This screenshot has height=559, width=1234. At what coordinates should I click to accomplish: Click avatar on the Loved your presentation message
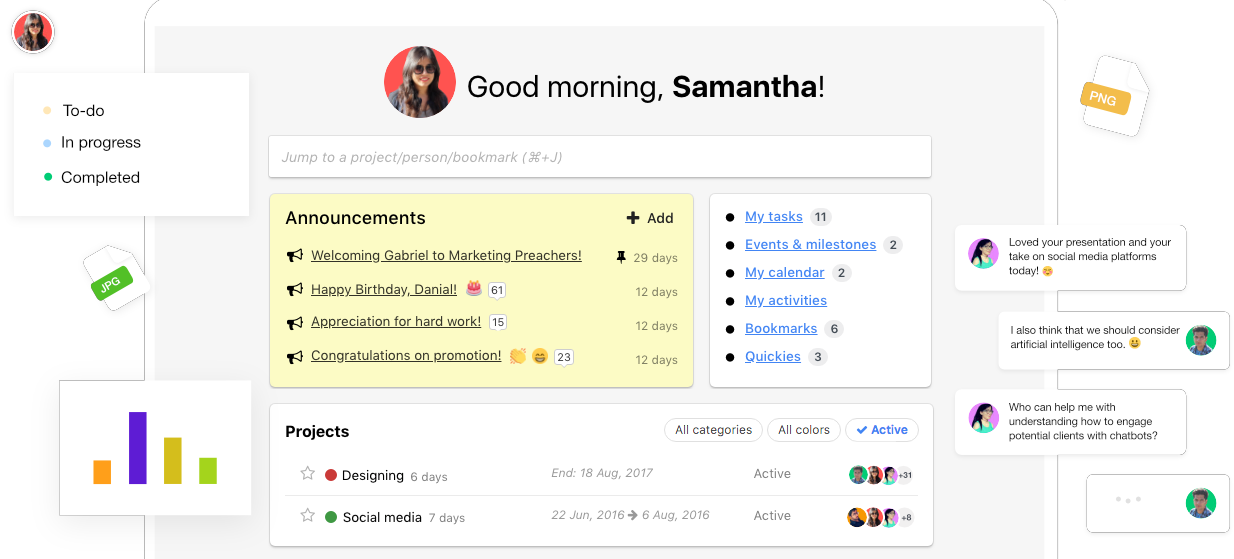pos(983,253)
